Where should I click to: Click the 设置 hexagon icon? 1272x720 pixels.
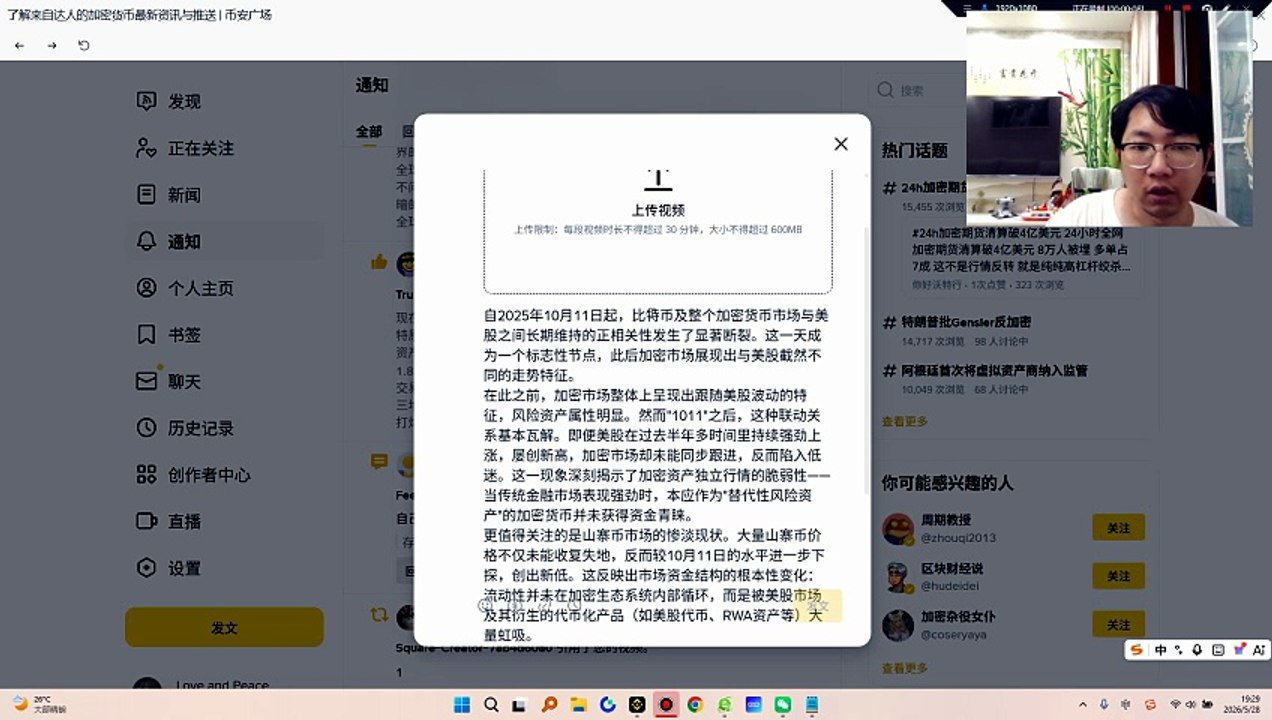pos(147,568)
